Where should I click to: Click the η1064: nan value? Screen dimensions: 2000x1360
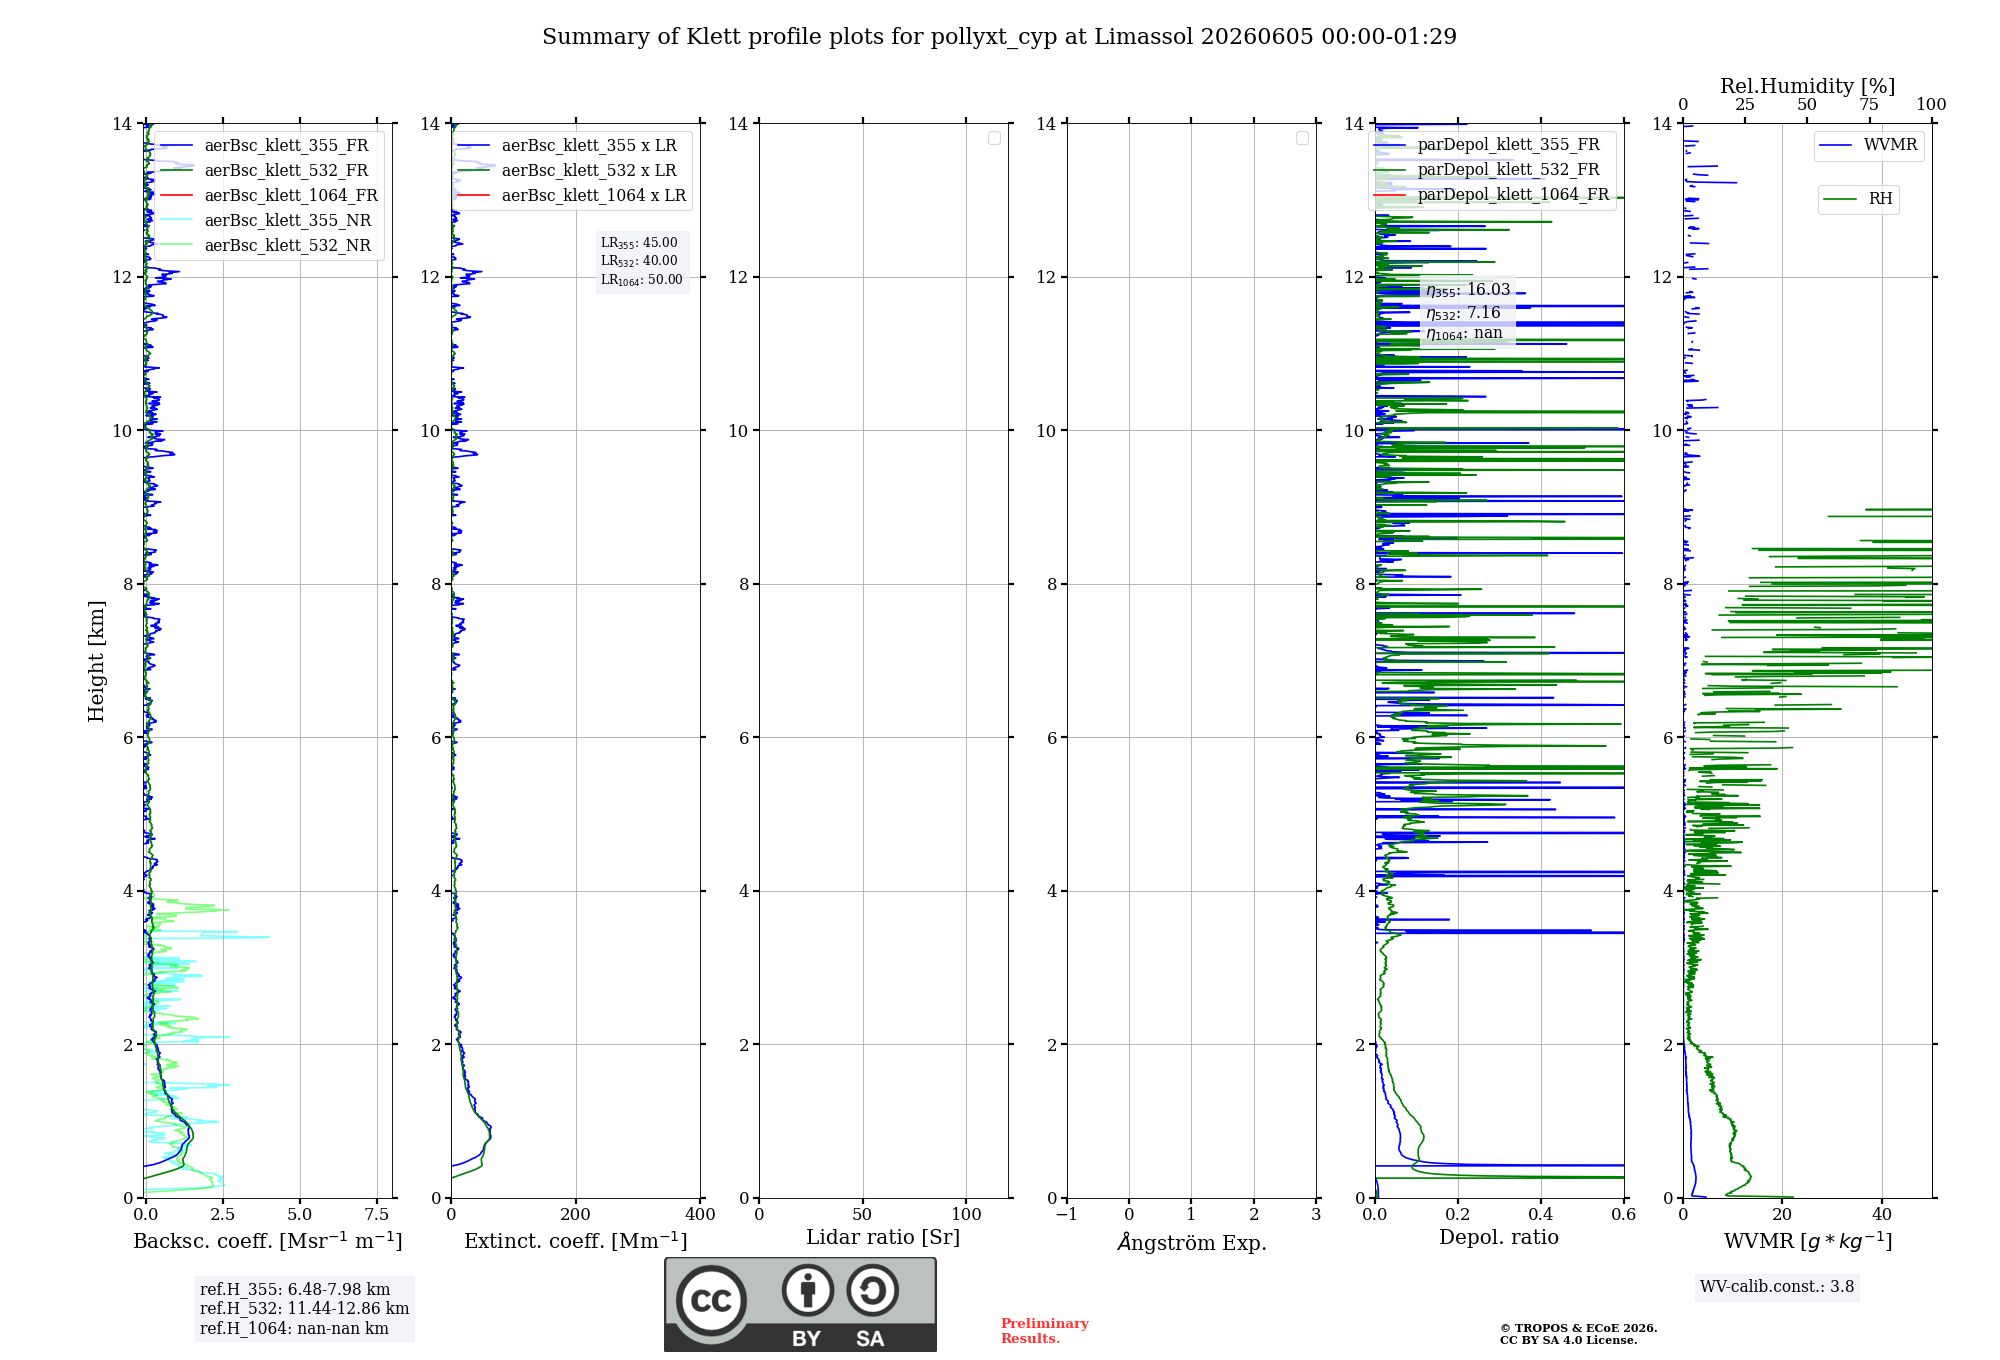(1464, 334)
